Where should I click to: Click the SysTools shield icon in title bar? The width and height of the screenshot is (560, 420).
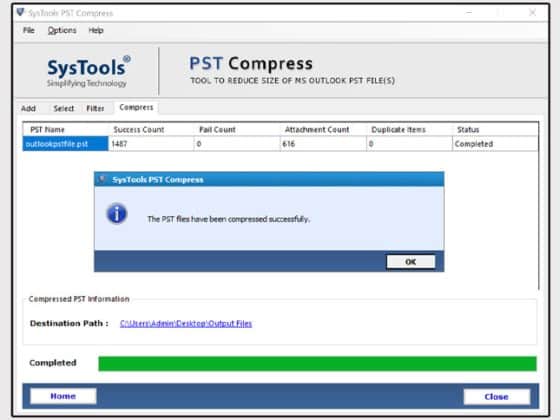pyautogui.click(x=20, y=12)
